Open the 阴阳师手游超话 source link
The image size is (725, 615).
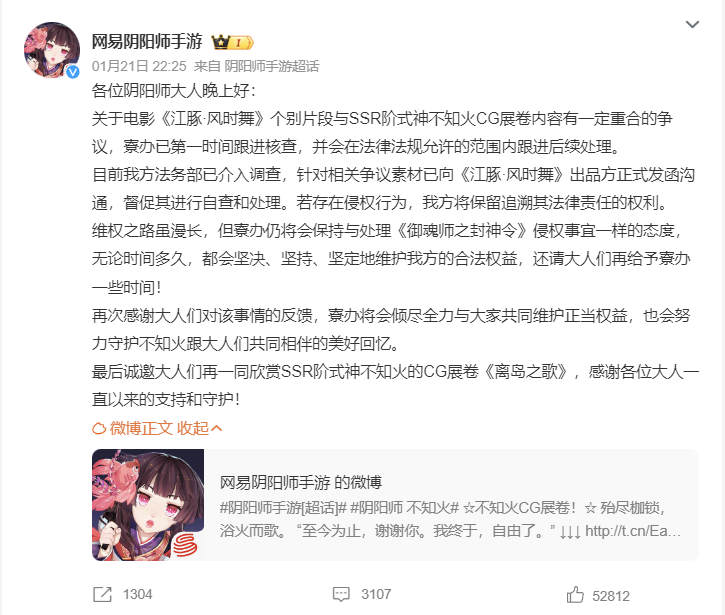click(x=272, y=66)
